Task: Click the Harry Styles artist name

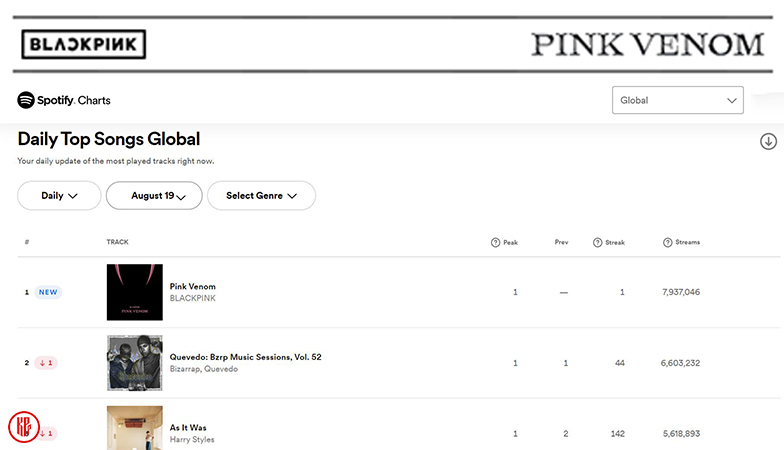Action: tap(192, 439)
